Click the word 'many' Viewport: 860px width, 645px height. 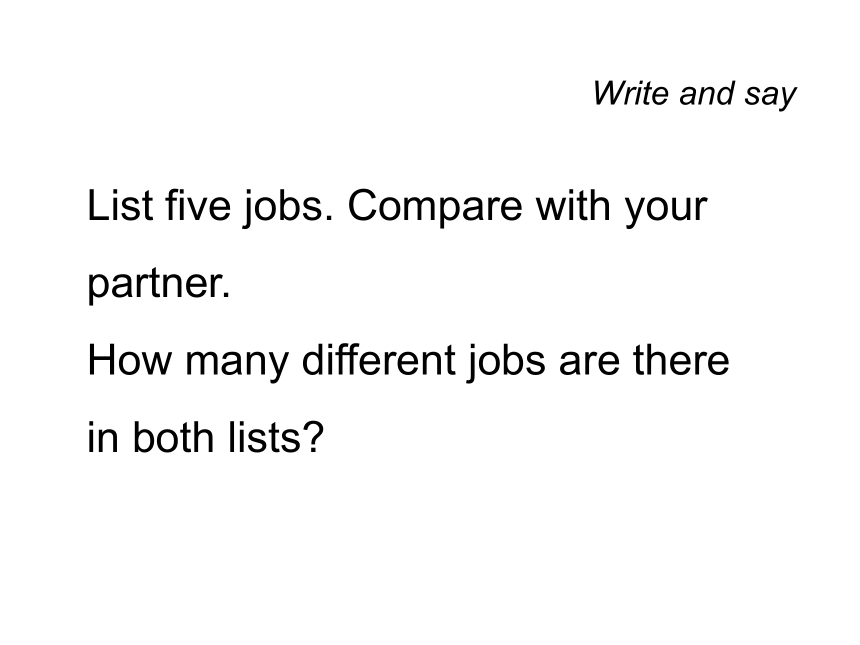237,365
